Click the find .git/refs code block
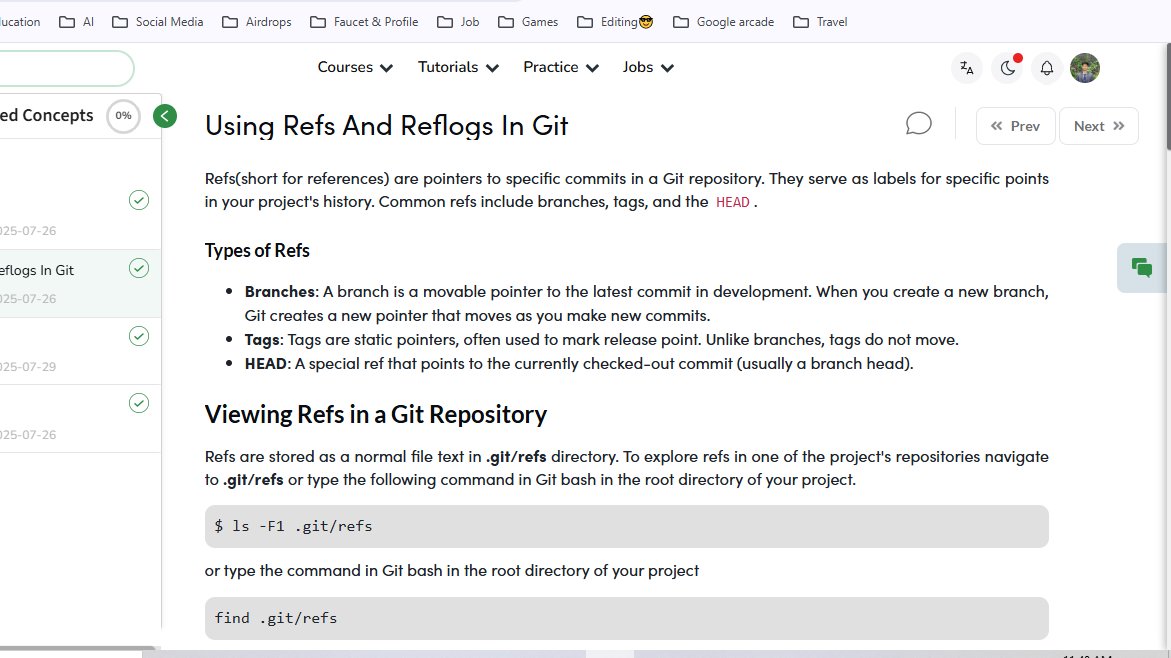1171x658 pixels. (627, 618)
